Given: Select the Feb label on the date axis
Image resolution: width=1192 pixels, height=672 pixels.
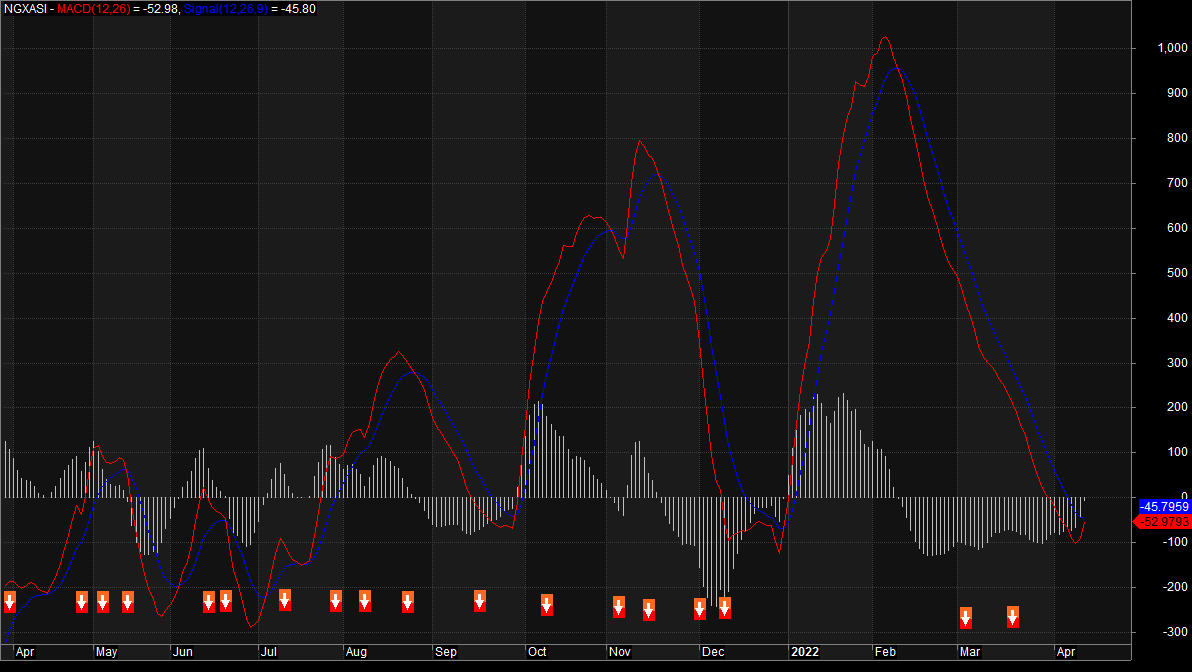Looking at the screenshot, I should (885, 652).
